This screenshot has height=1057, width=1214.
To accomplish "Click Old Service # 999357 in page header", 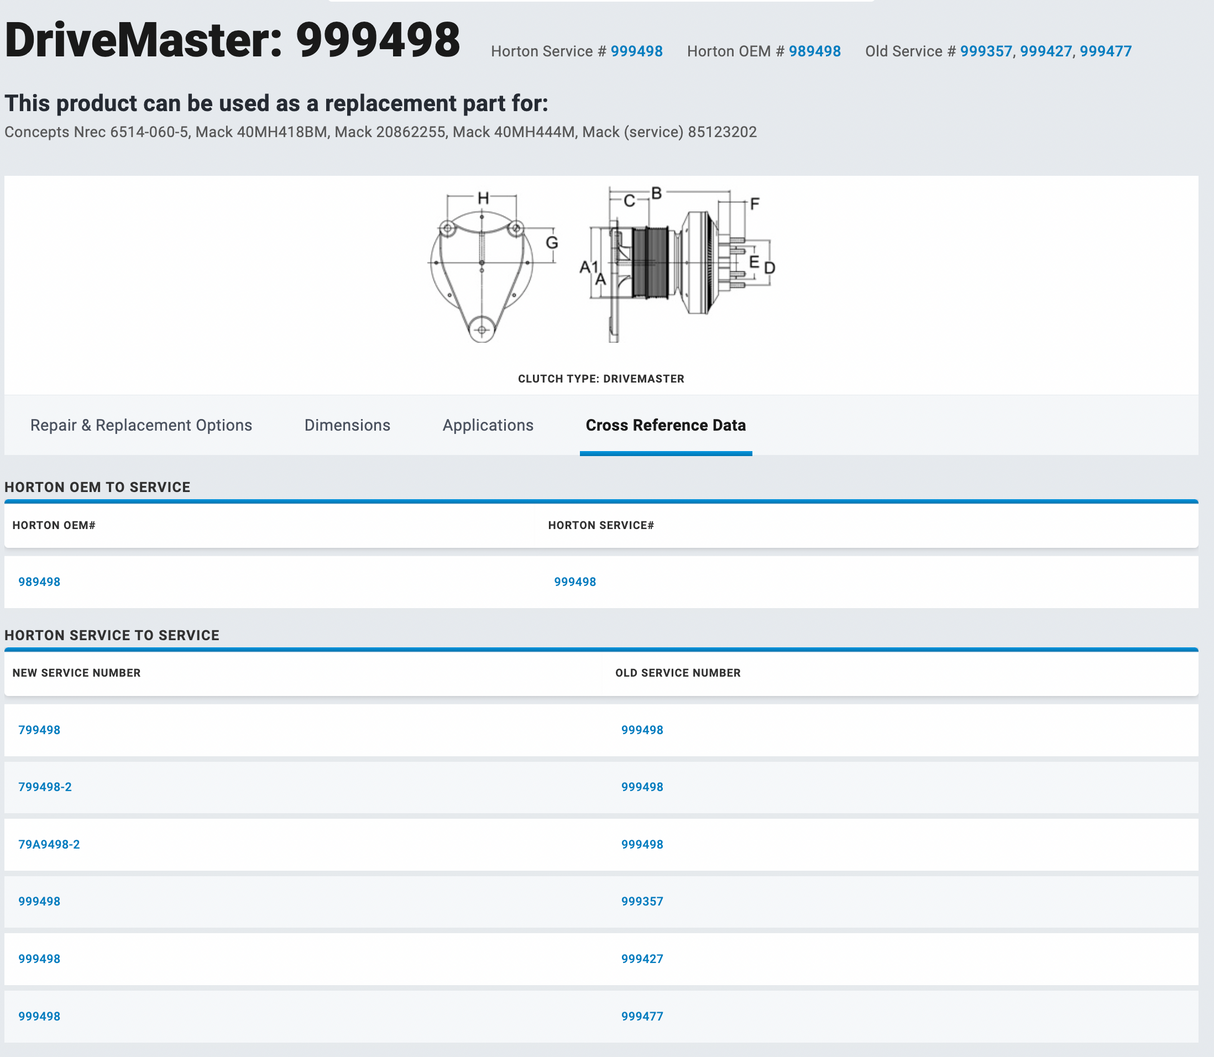I will (x=986, y=51).
